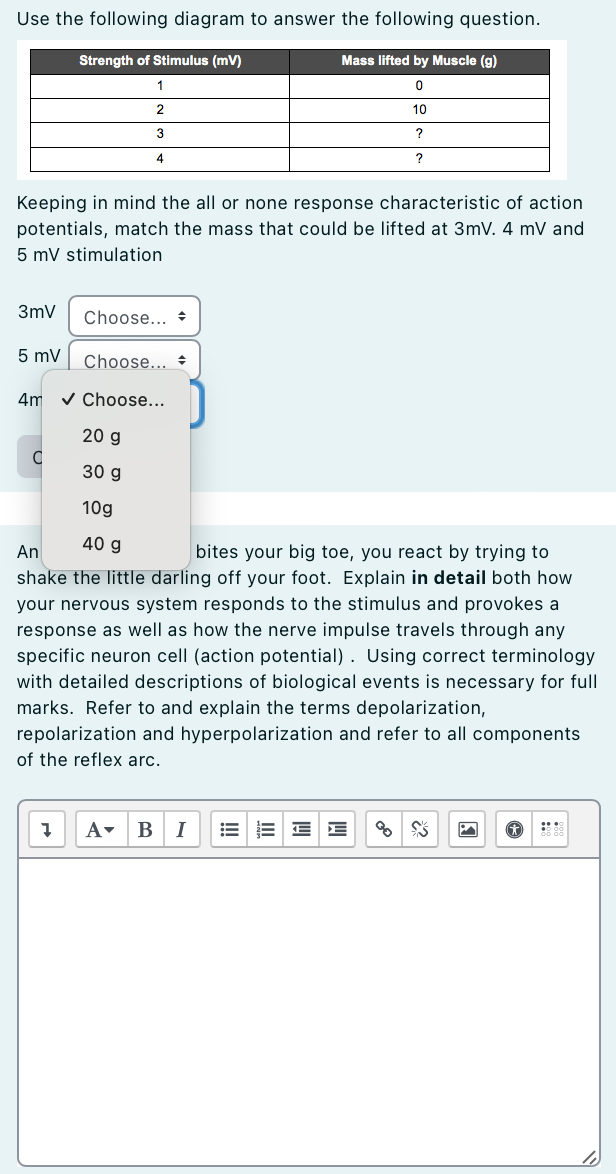The image size is (616, 1174).
Task: Insert an image into the answer
Action: (x=464, y=828)
